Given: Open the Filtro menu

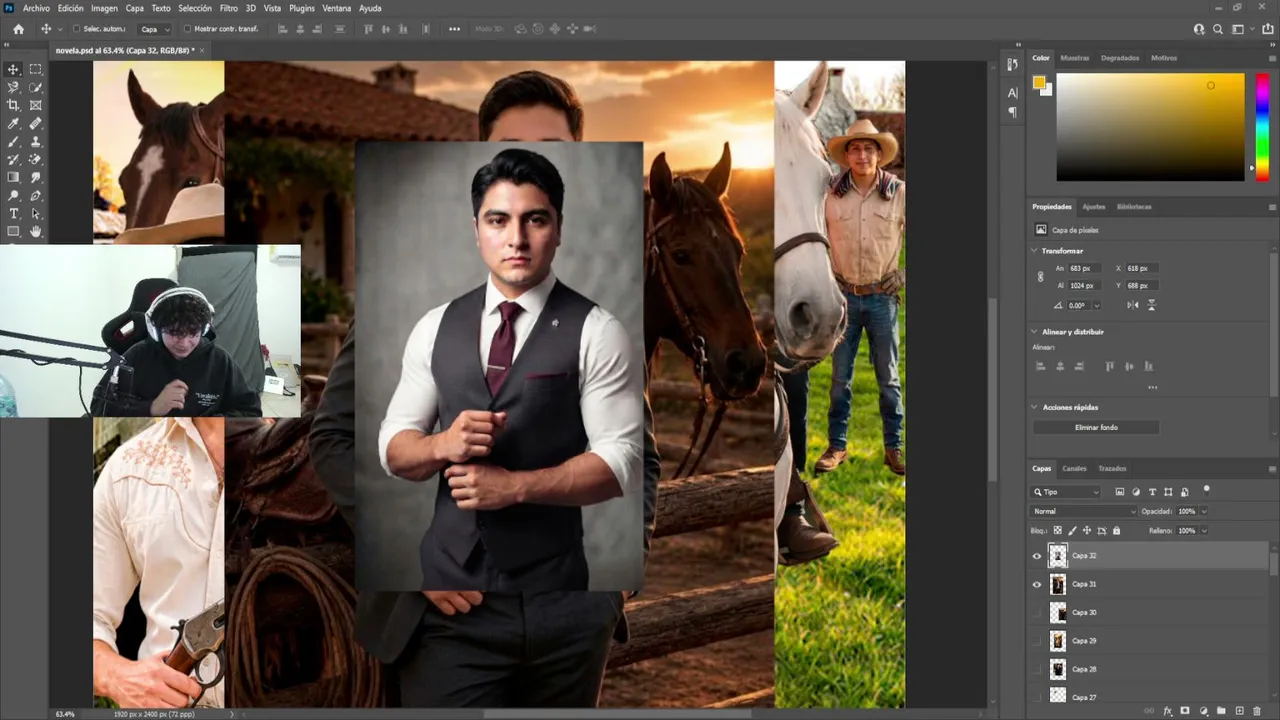Looking at the screenshot, I should (x=229, y=8).
